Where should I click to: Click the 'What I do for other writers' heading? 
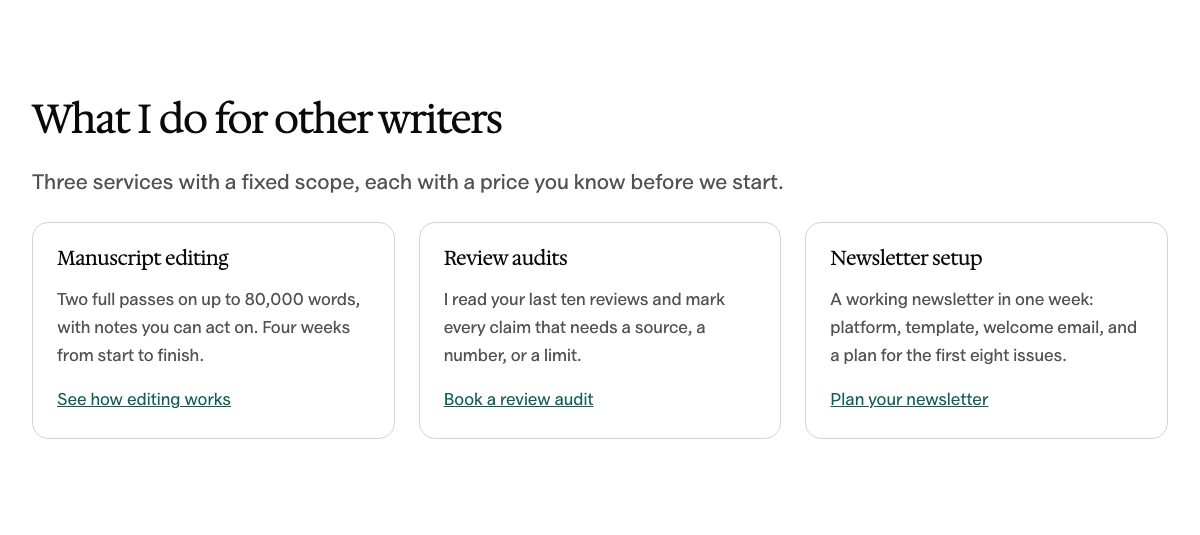tap(267, 119)
